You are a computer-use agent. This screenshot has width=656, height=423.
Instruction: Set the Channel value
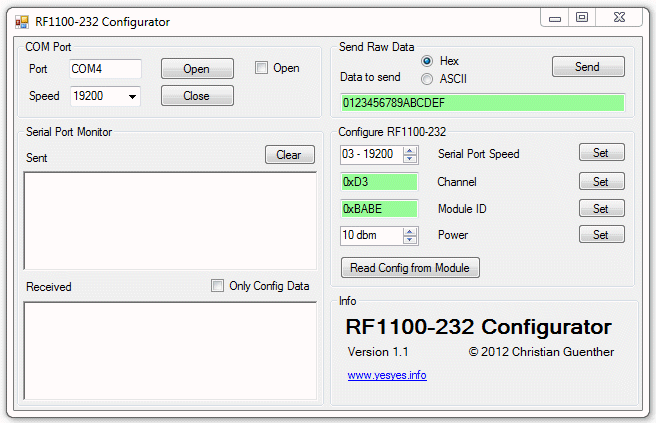point(602,182)
